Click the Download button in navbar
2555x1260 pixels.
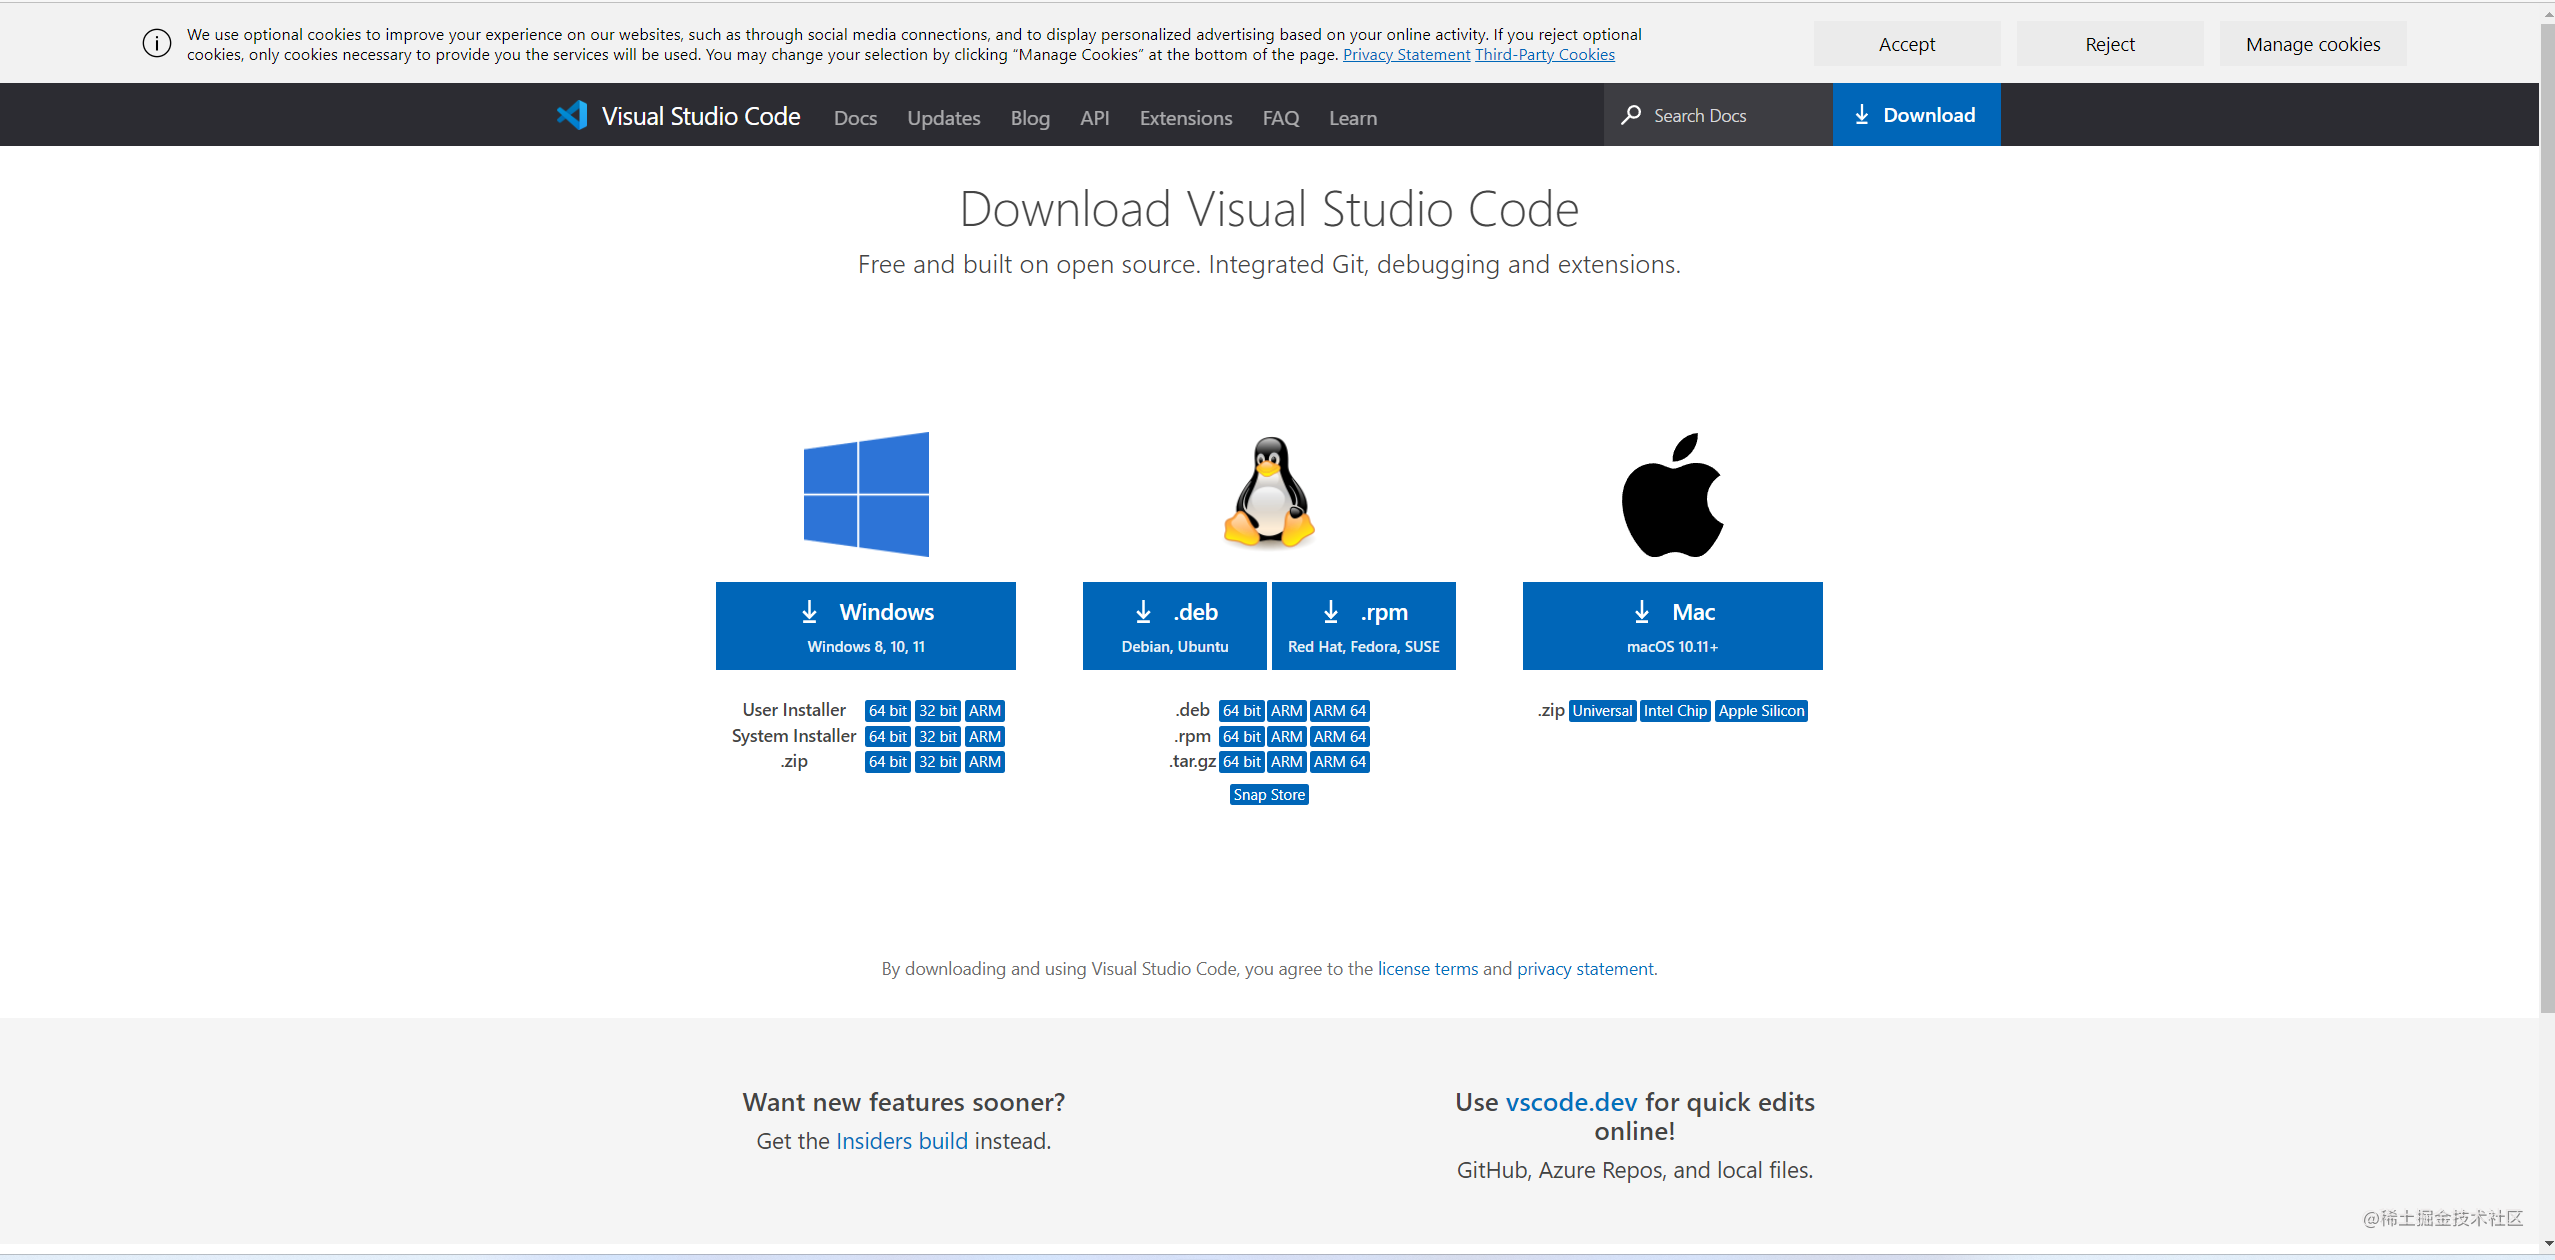(x=1917, y=115)
